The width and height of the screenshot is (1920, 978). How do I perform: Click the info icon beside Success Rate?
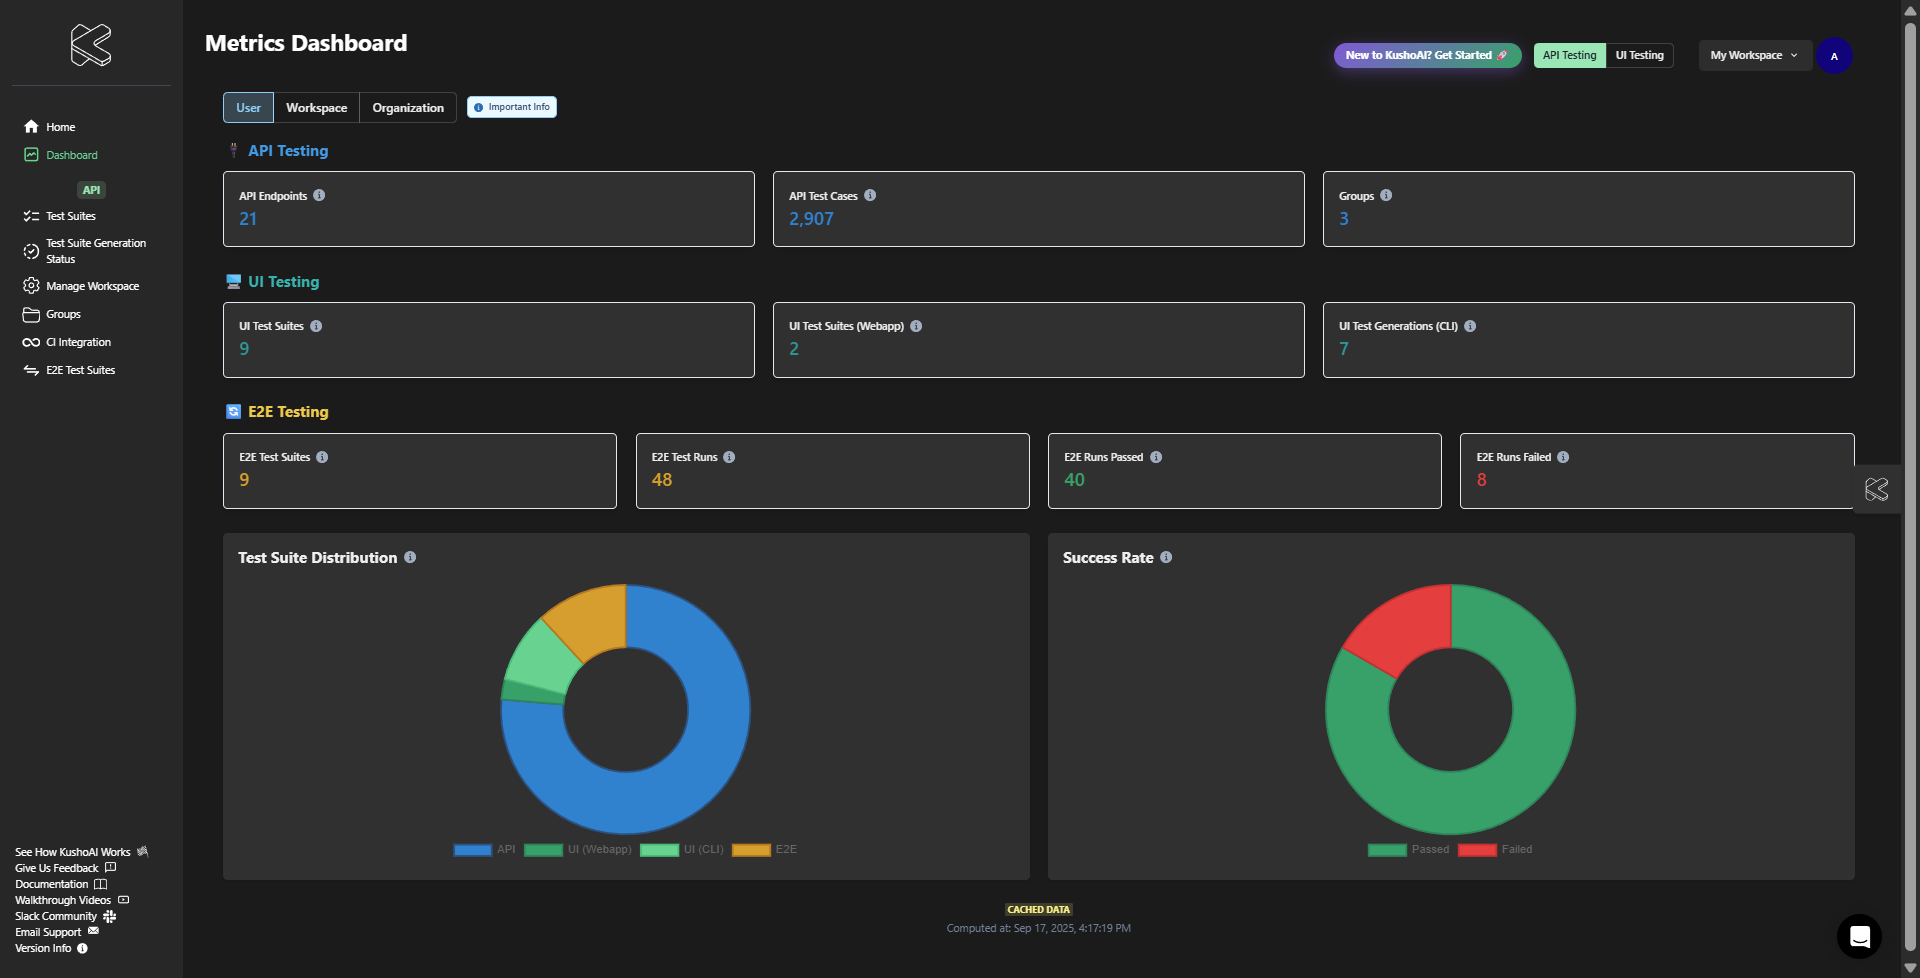[x=1166, y=557]
